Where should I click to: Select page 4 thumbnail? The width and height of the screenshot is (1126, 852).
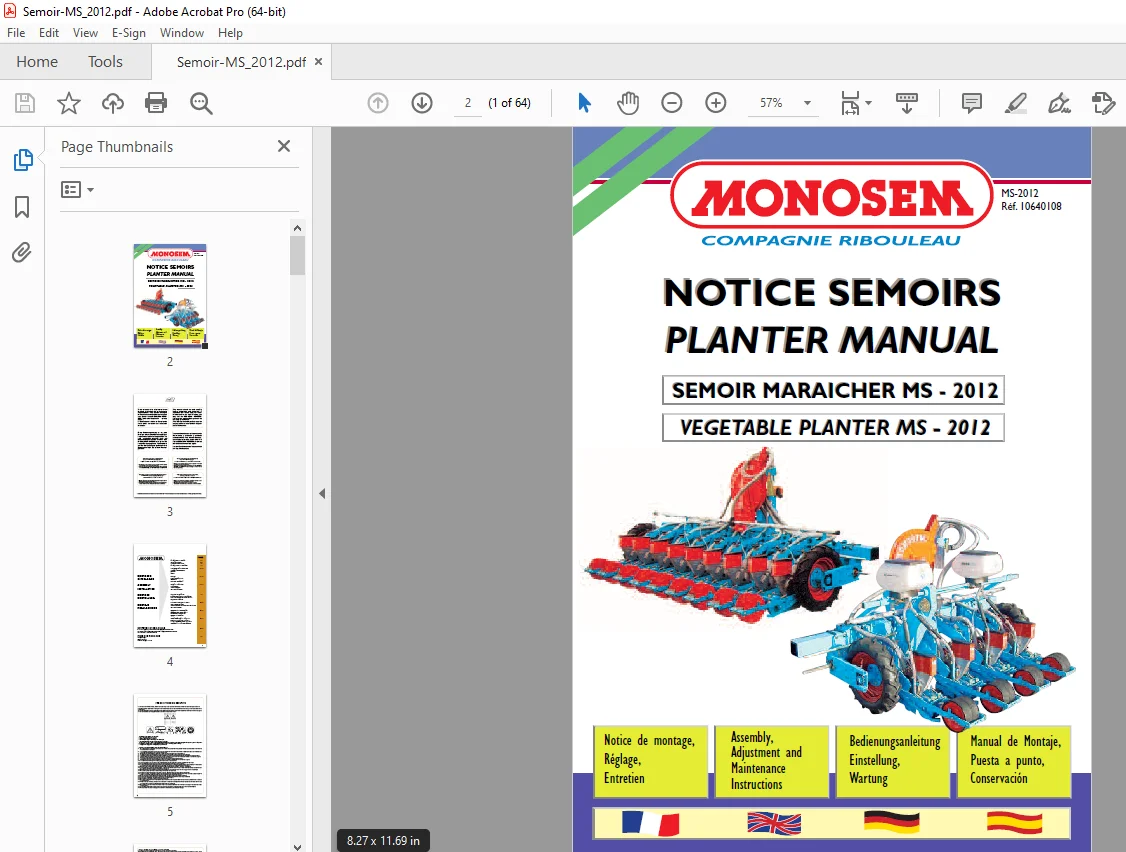click(170, 596)
